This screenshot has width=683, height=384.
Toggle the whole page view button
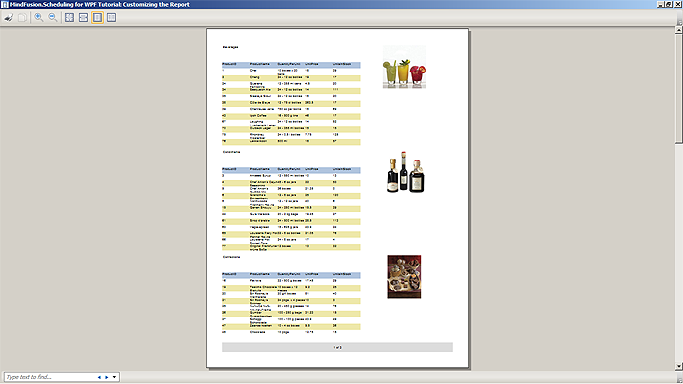tap(98, 18)
